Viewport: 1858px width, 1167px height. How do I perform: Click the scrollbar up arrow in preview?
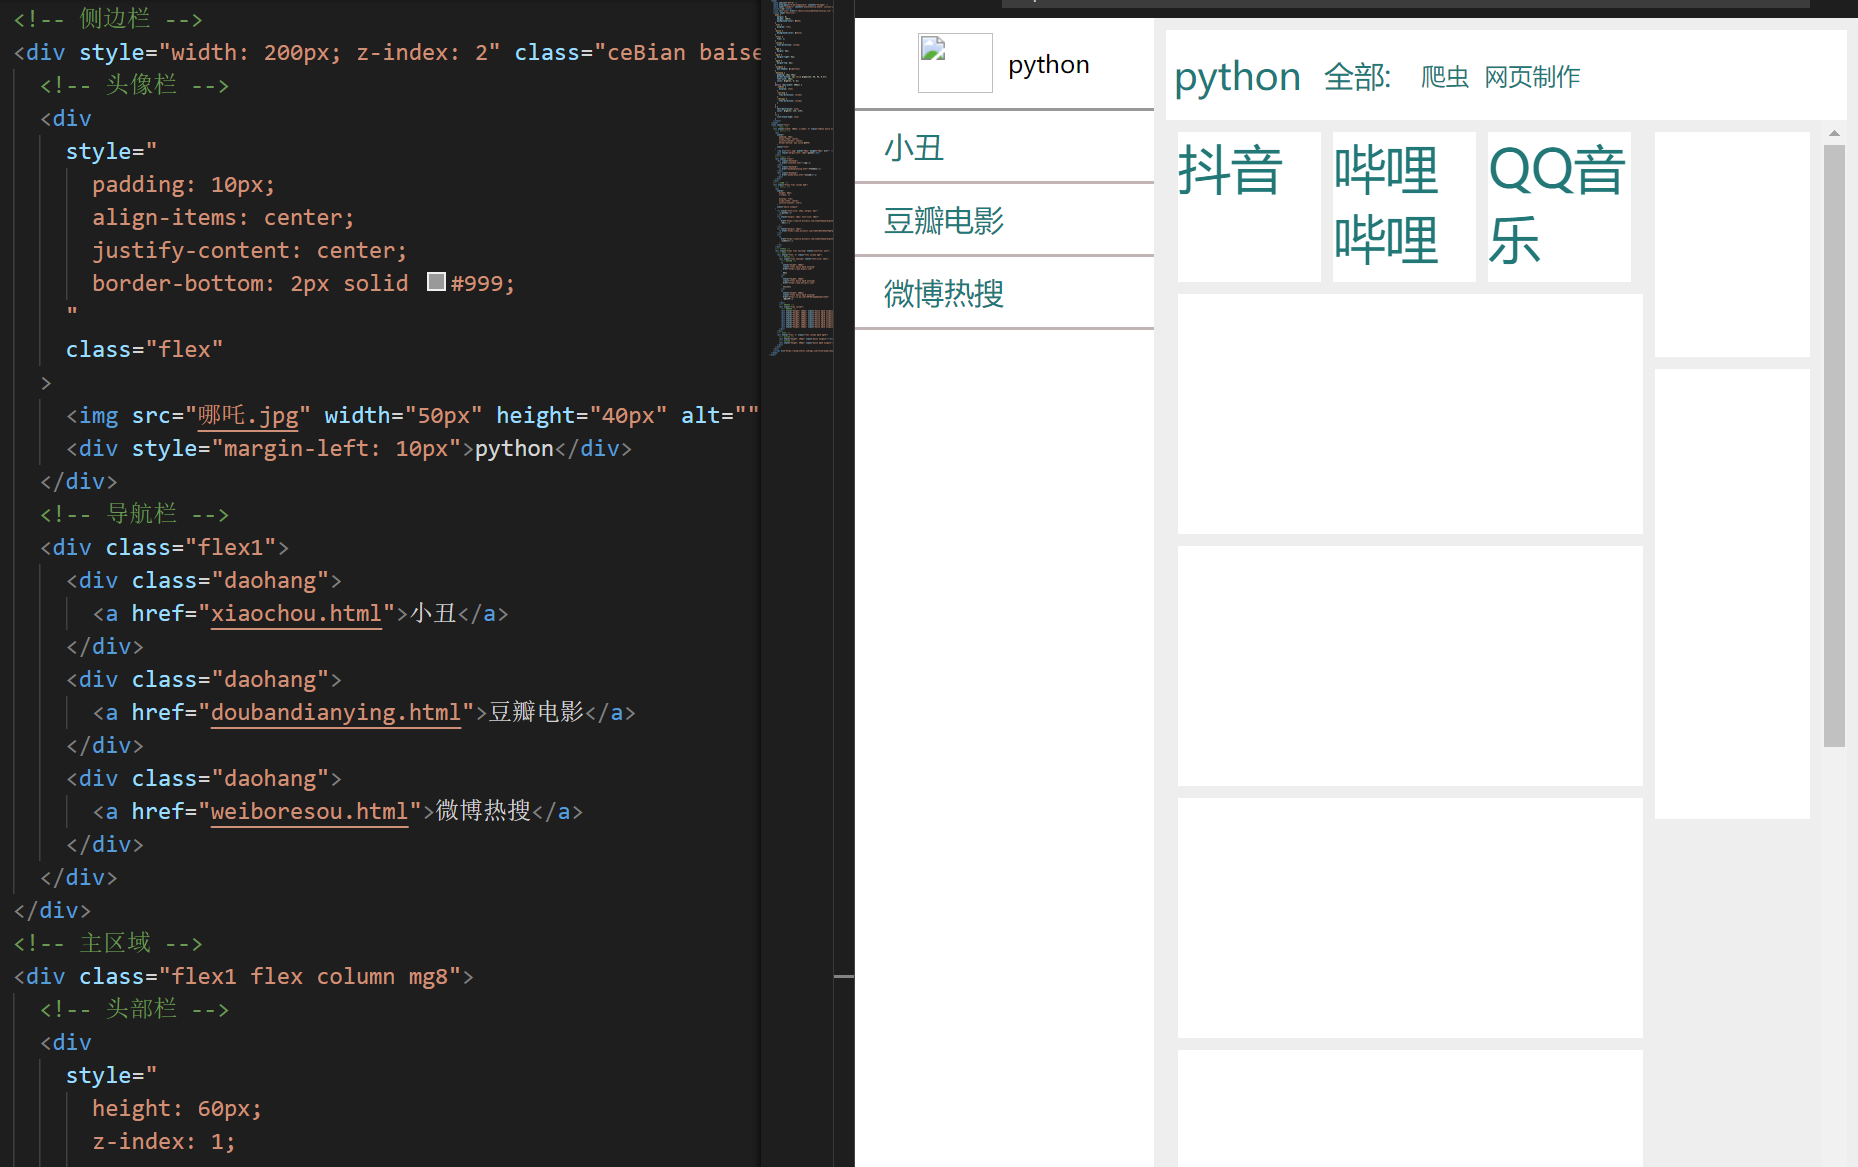(1834, 133)
